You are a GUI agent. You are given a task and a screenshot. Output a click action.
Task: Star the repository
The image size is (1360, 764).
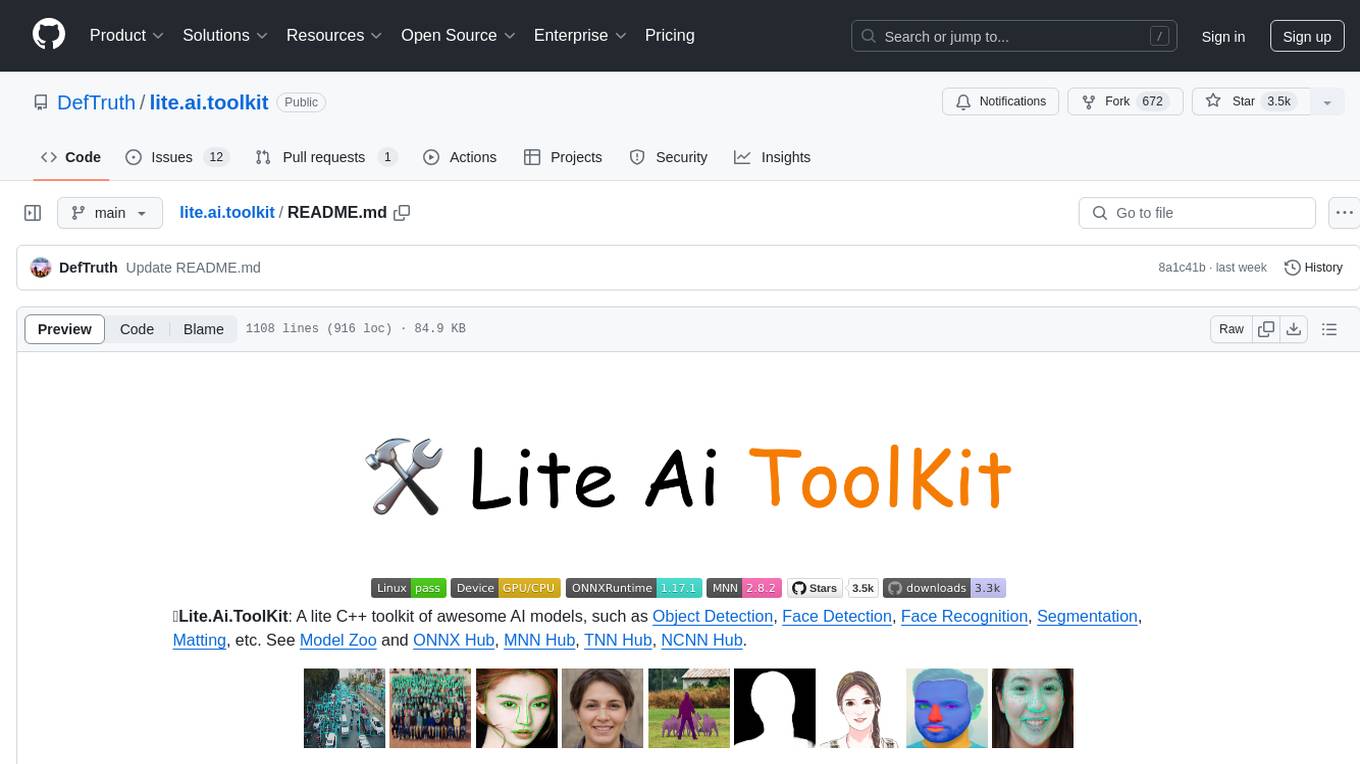click(1251, 101)
